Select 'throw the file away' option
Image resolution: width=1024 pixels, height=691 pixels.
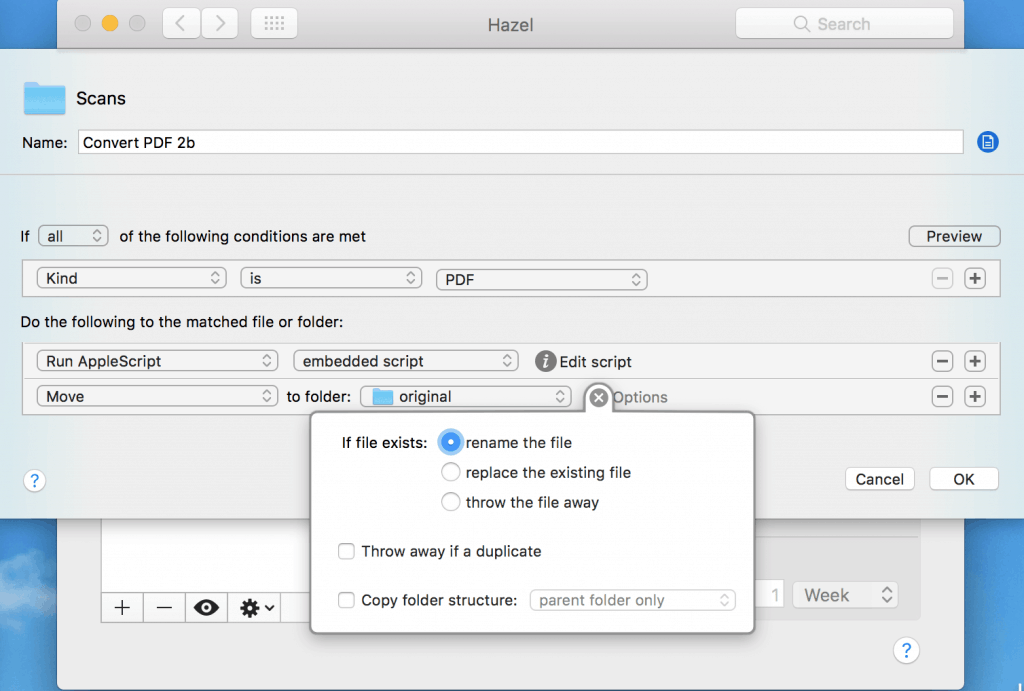(451, 502)
